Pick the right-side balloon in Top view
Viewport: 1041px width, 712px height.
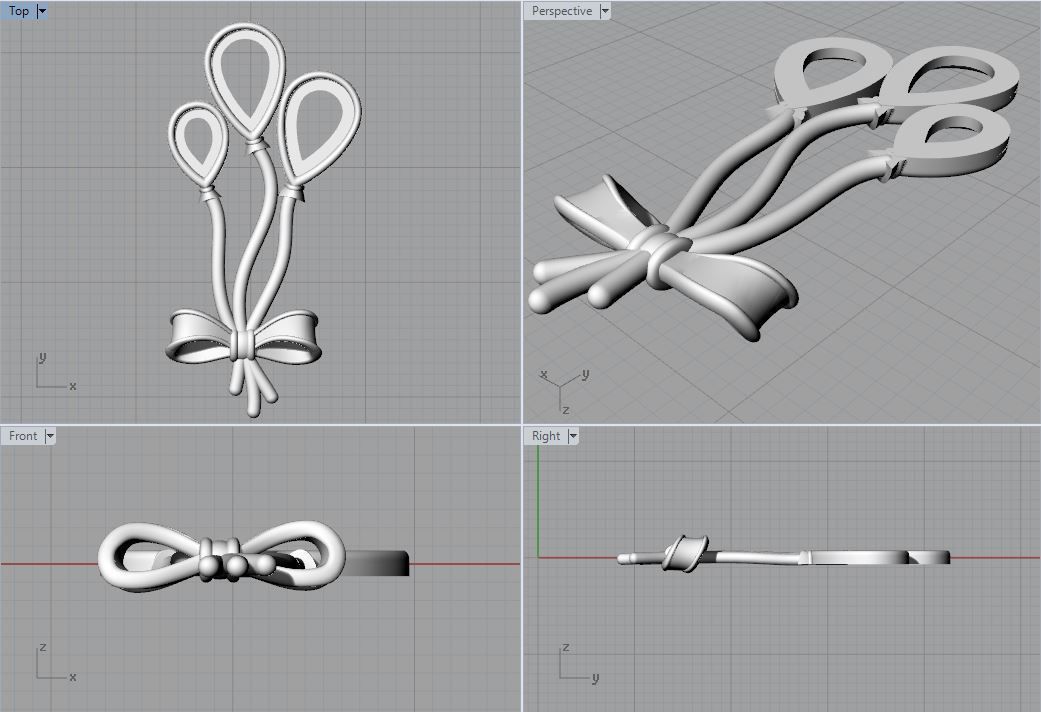click(319, 130)
